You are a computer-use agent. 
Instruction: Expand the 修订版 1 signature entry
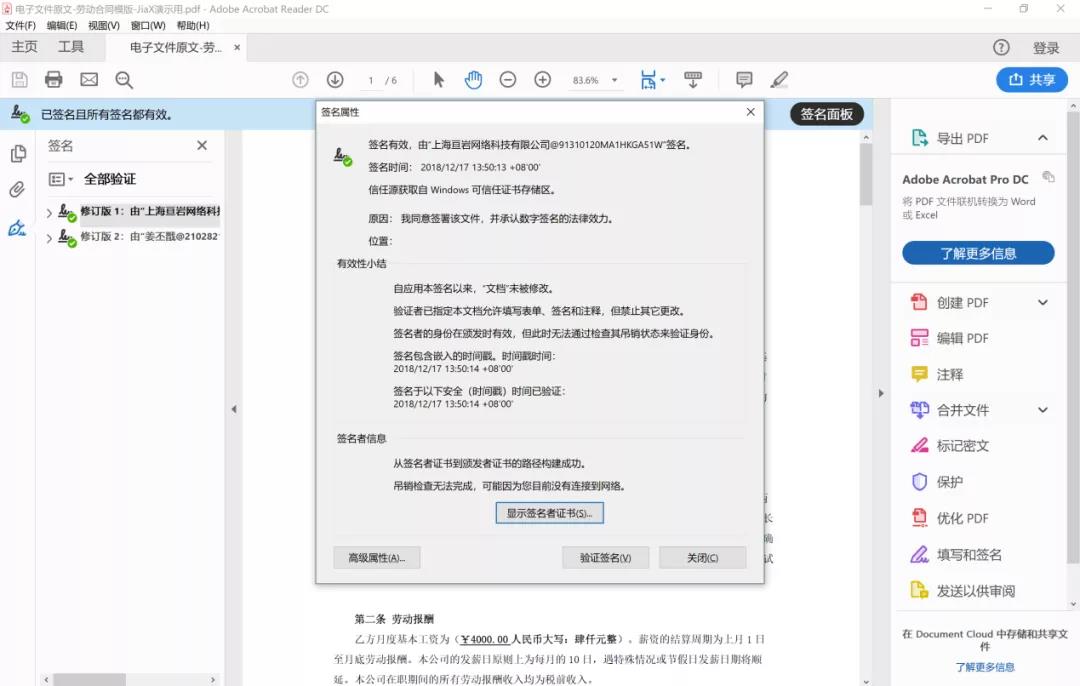49,212
